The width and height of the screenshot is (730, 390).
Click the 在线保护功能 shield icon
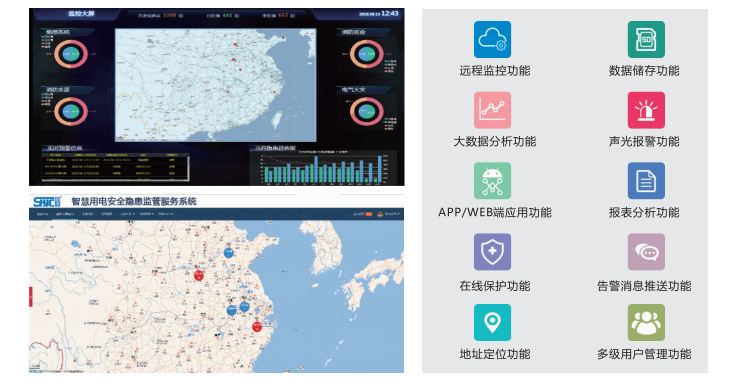click(x=492, y=252)
